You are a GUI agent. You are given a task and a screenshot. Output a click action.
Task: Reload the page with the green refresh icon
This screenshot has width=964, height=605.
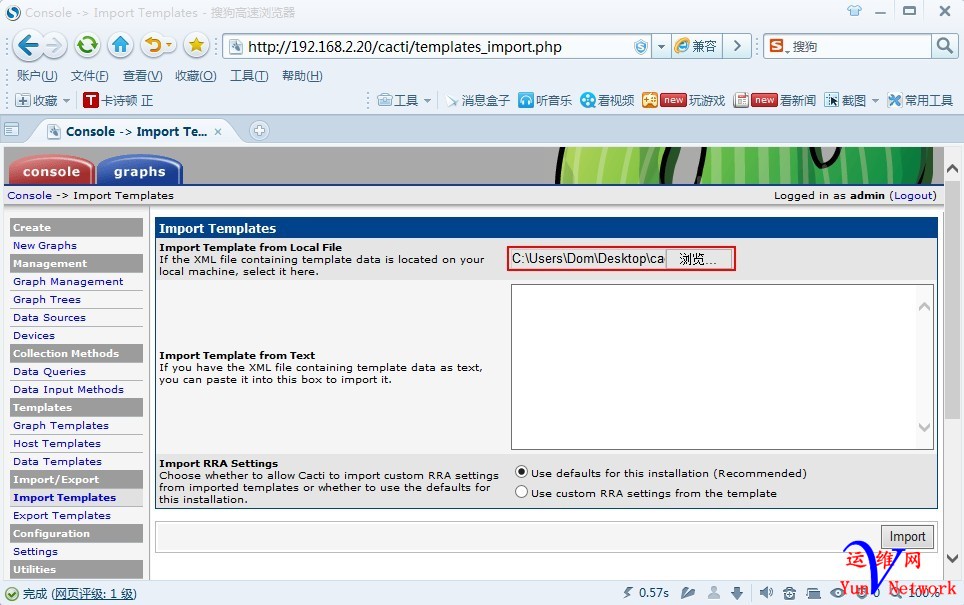87,45
